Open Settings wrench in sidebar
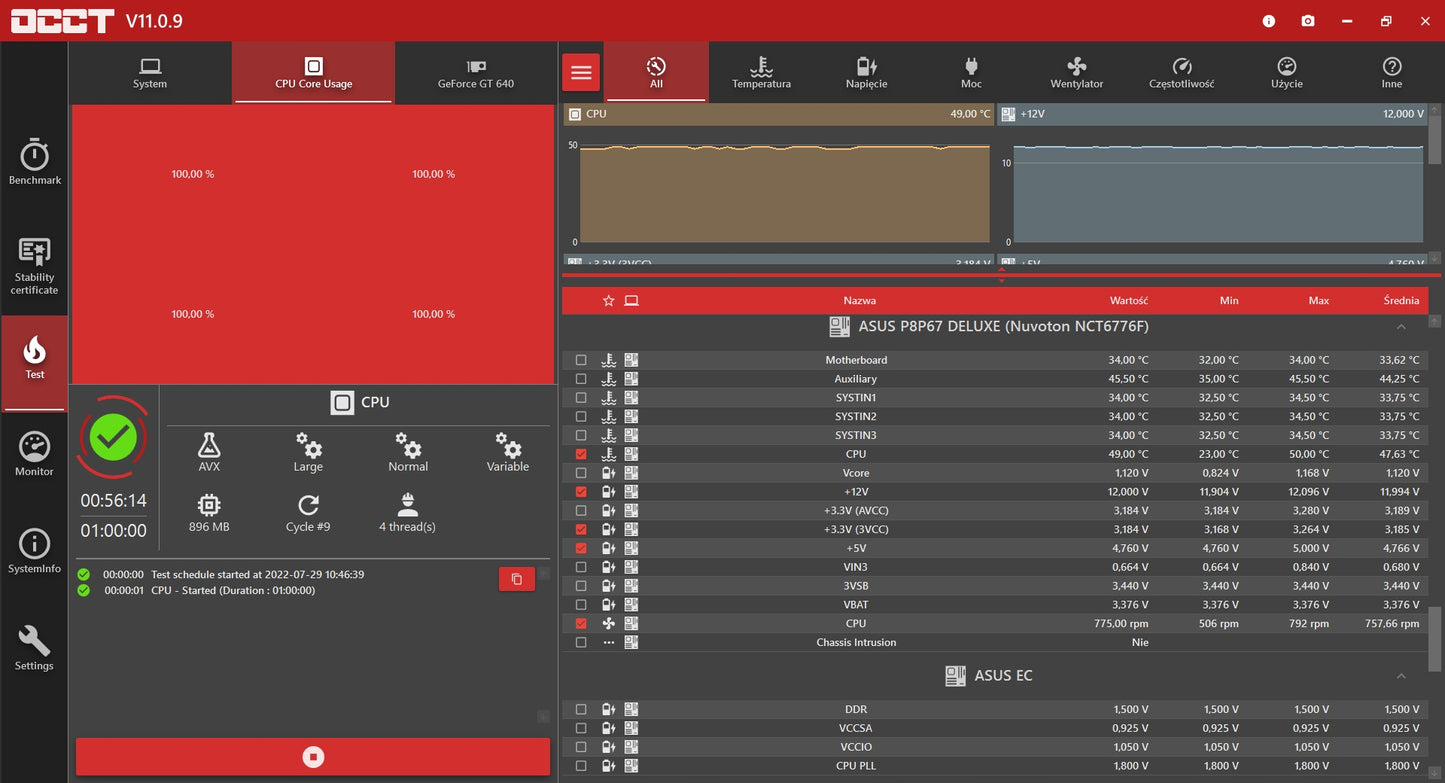1445x783 pixels. click(x=34, y=648)
